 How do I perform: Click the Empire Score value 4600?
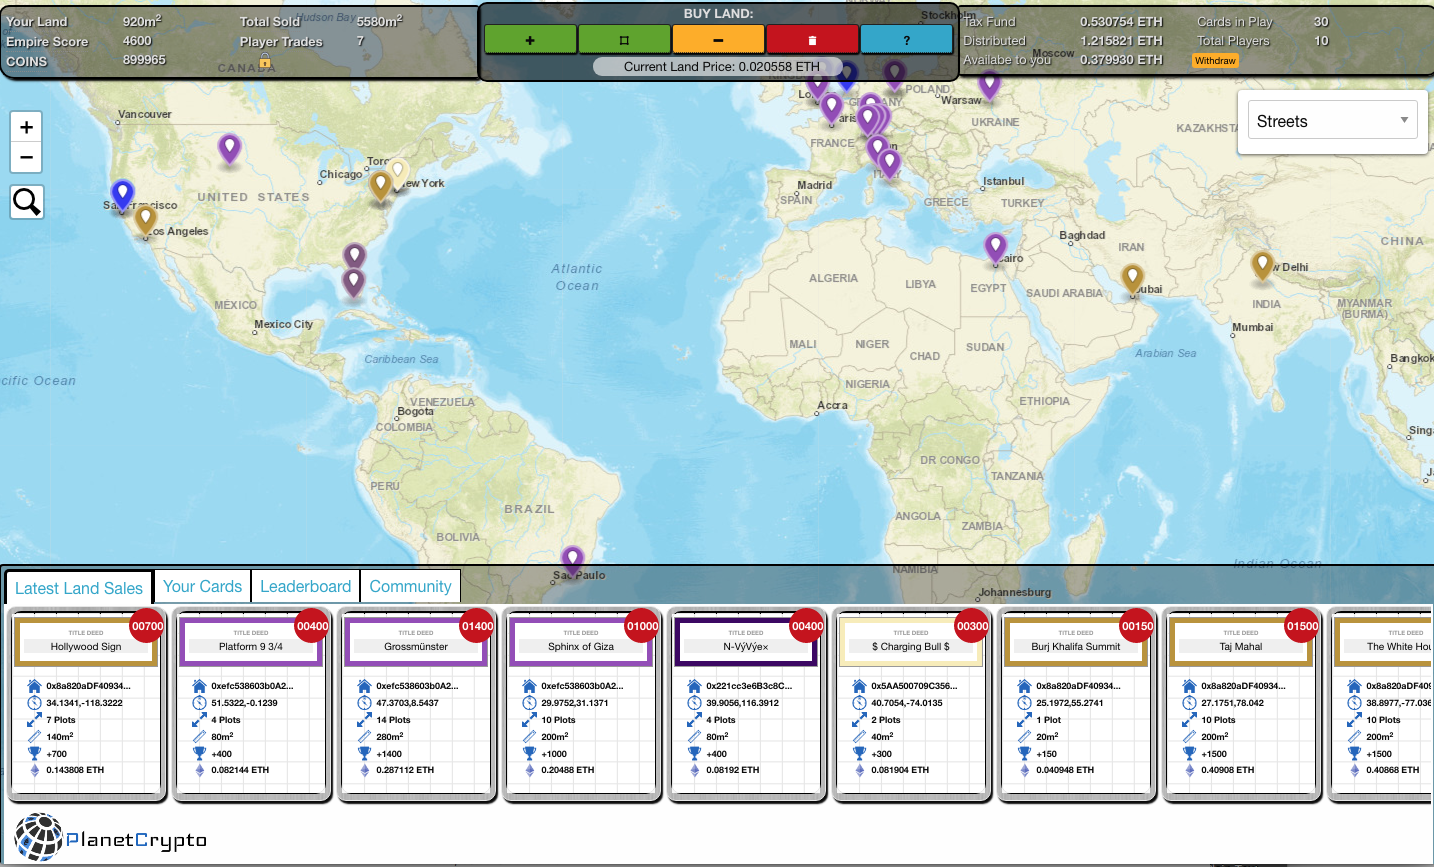click(137, 41)
